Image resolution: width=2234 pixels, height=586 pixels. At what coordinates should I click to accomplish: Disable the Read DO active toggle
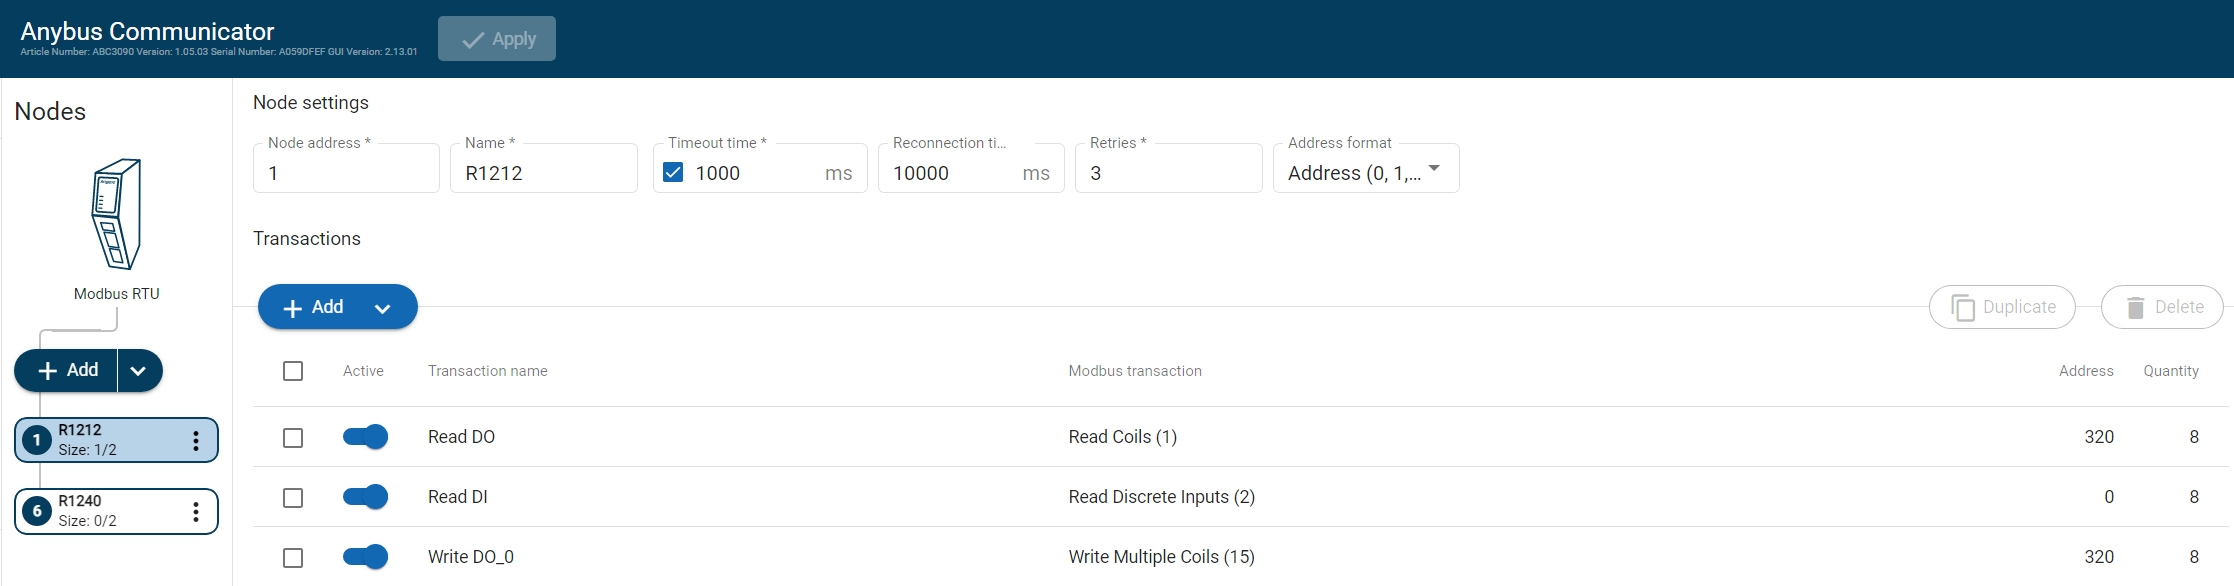(x=365, y=437)
